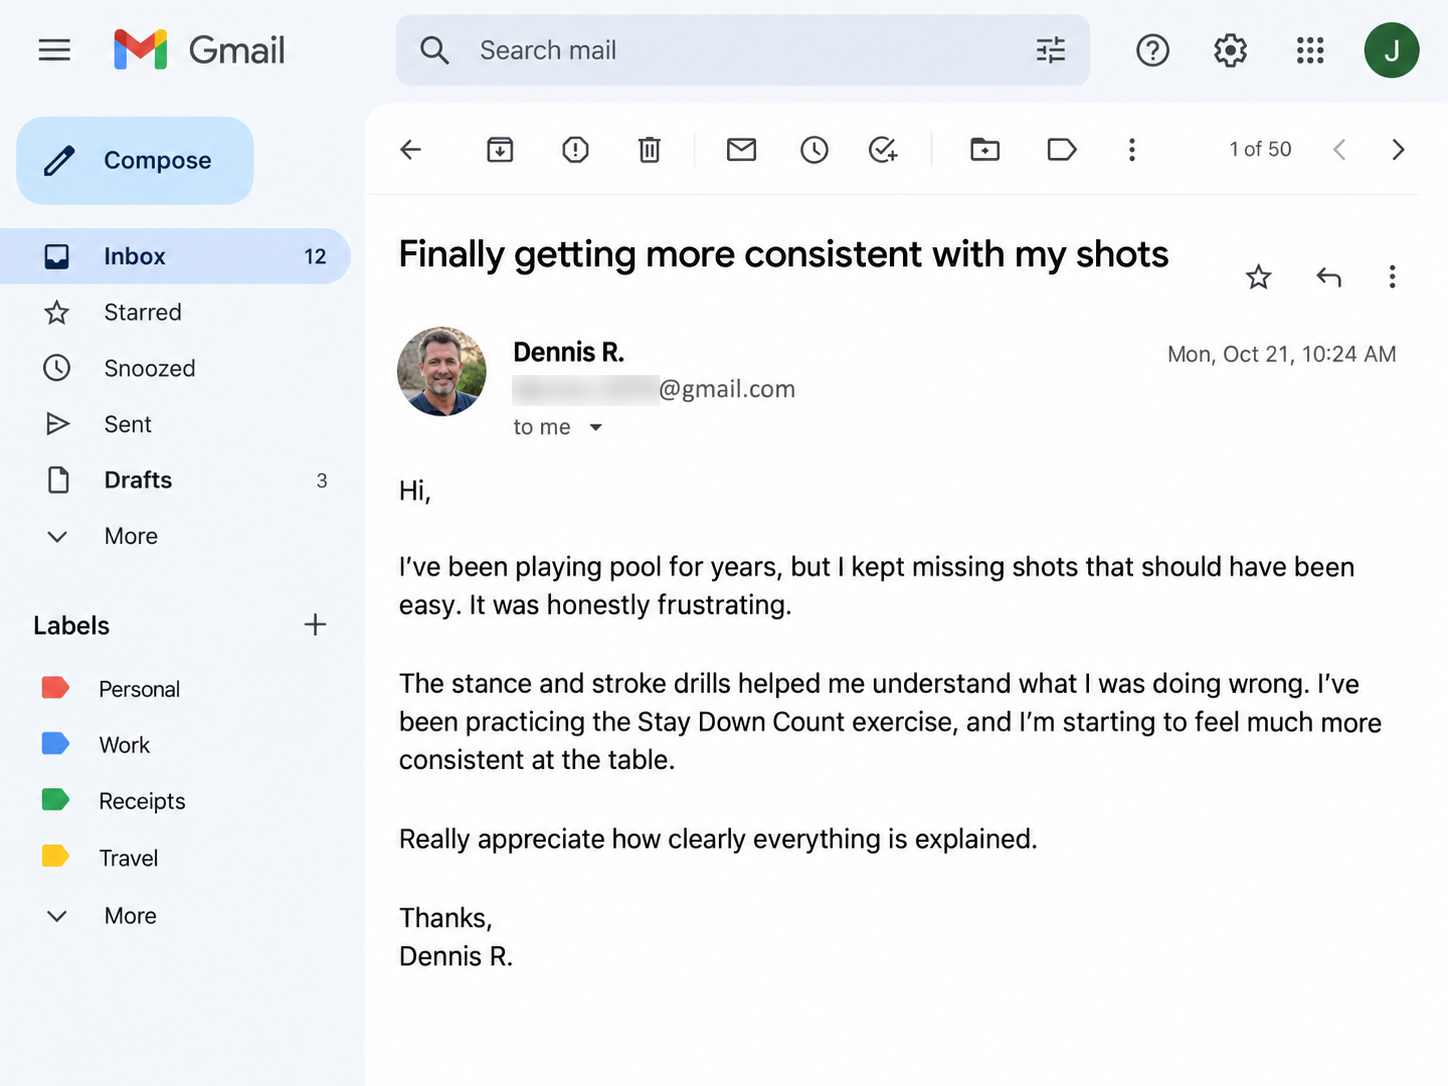Delete this email with trash icon
The image size is (1448, 1086).
pyautogui.click(x=650, y=150)
